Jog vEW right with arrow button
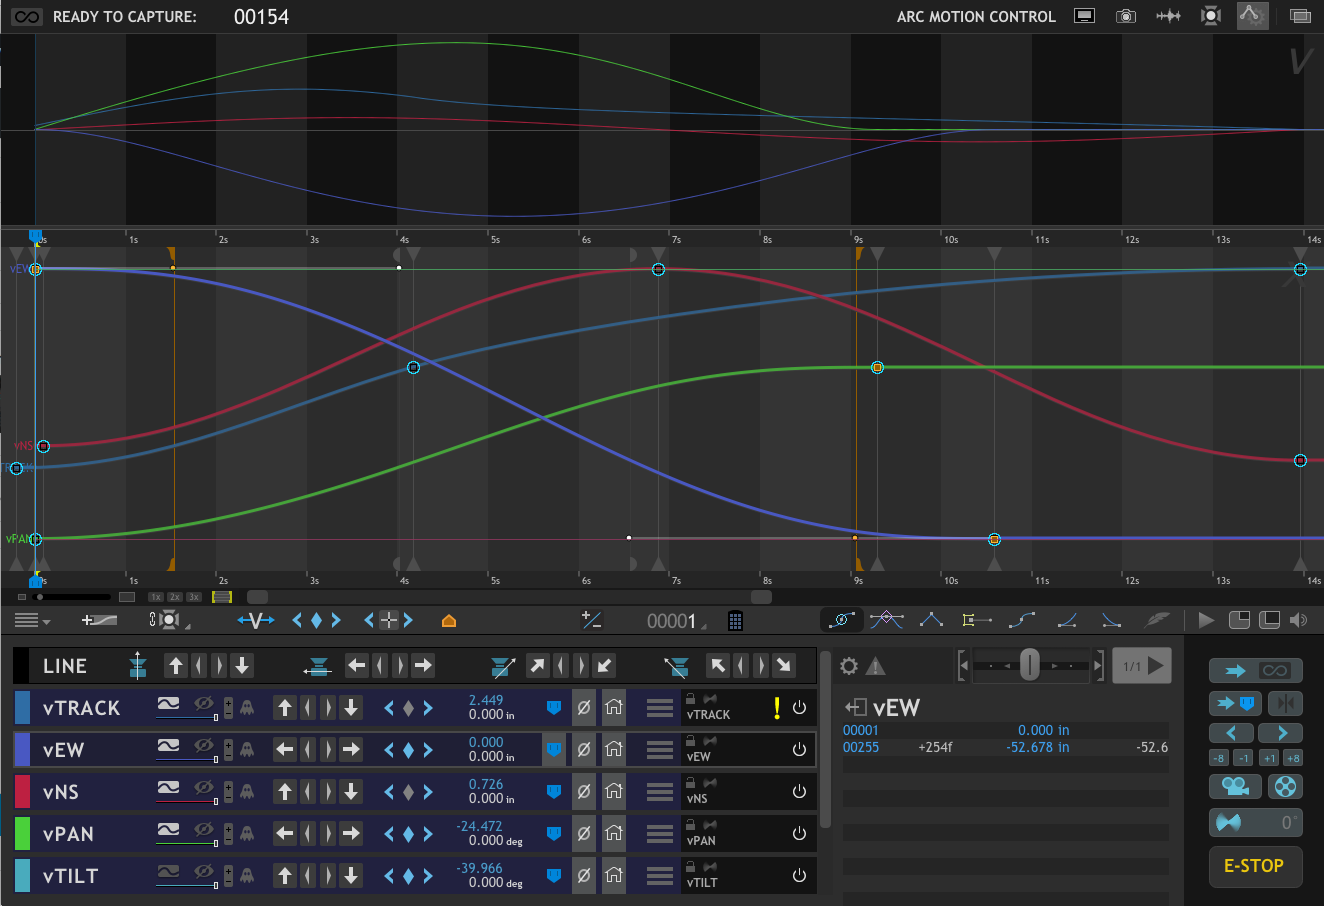 [x=350, y=750]
